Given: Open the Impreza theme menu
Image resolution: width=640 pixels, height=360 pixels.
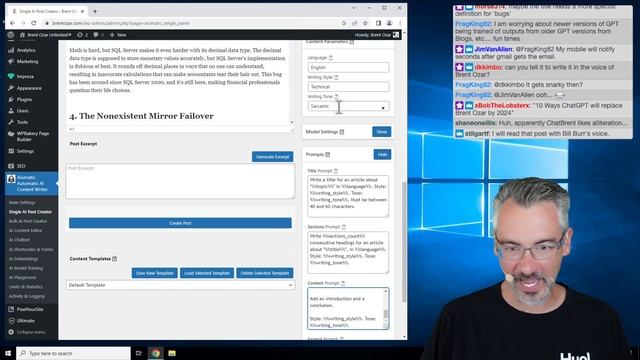Looking at the screenshot, I should [25, 76].
